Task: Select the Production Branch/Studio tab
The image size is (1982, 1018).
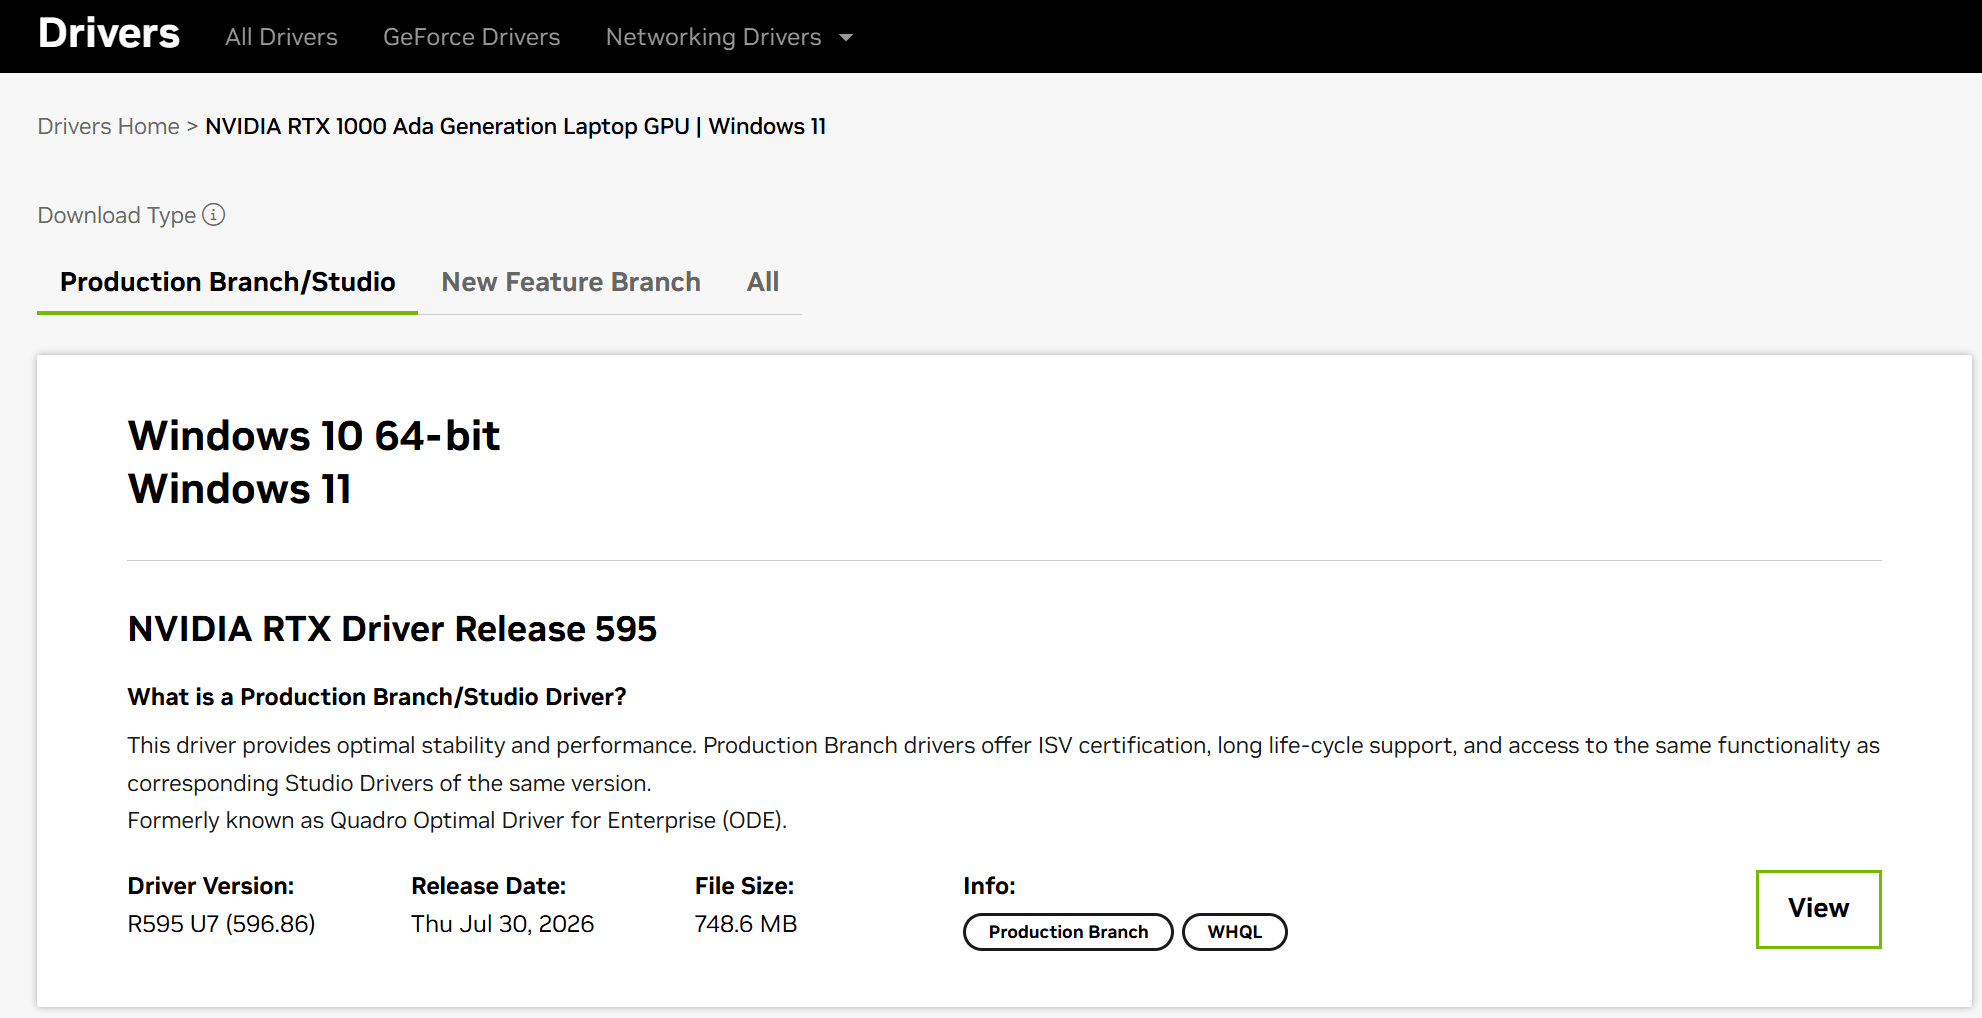Action: click(227, 282)
